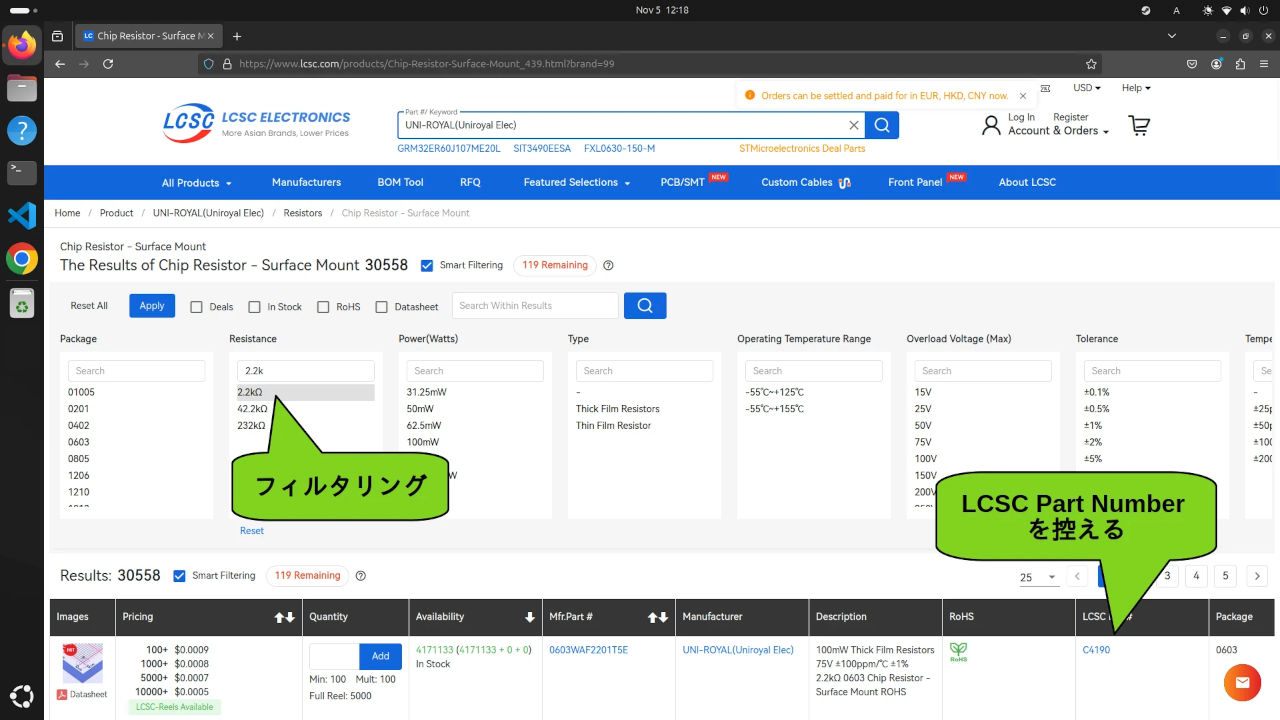Close the orders notification banner
This screenshot has height=720, width=1280.
click(x=1022, y=96)
